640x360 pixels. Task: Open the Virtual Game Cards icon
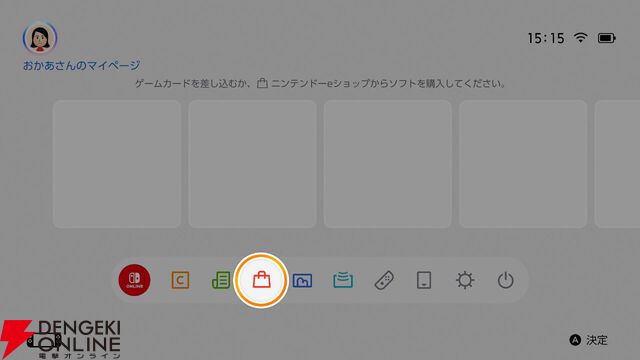tap(424, 280)
